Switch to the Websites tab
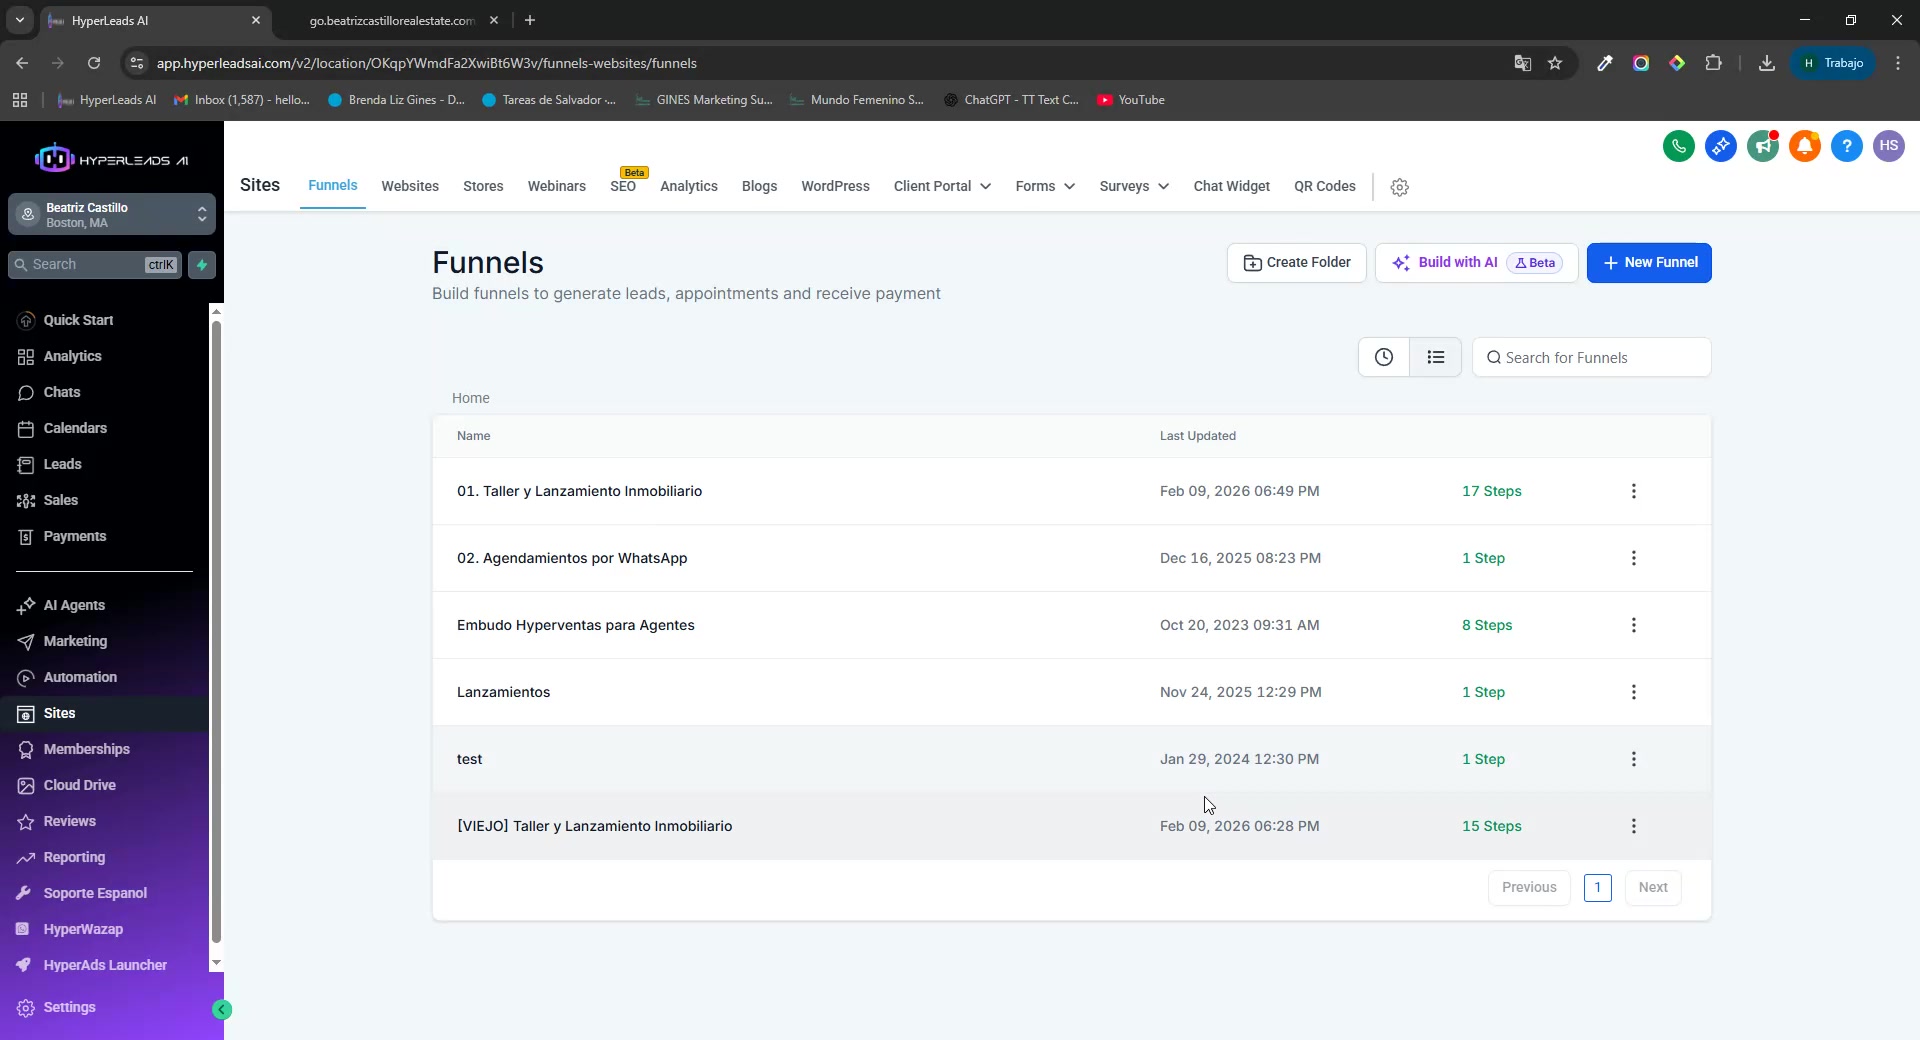This screenshot has height=1040, width=1920. coord(410,186)
